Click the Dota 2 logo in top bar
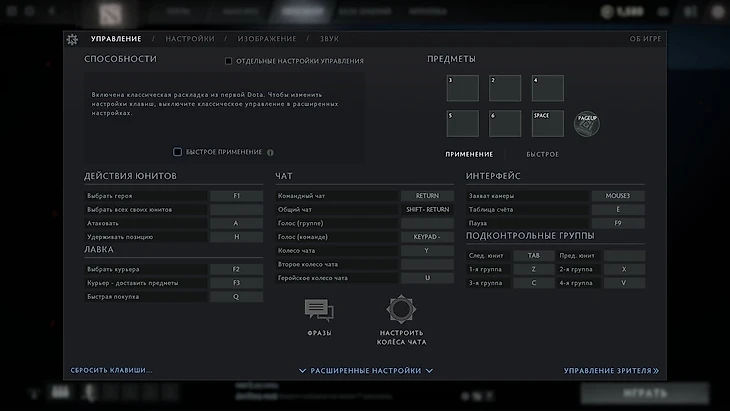 click(106, 13)
